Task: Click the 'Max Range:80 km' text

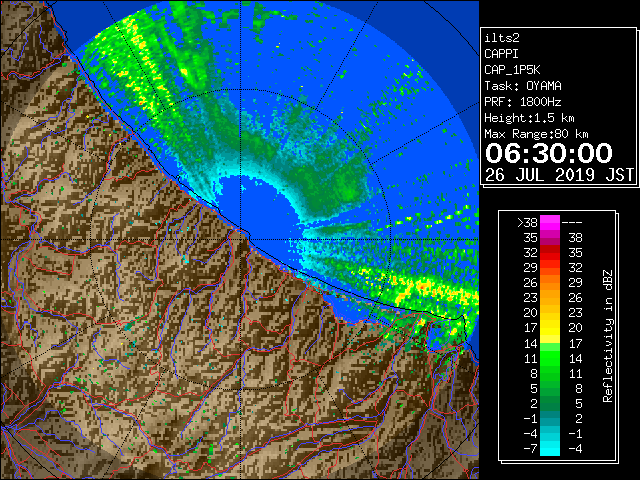Action: click(x=536, y=134)
